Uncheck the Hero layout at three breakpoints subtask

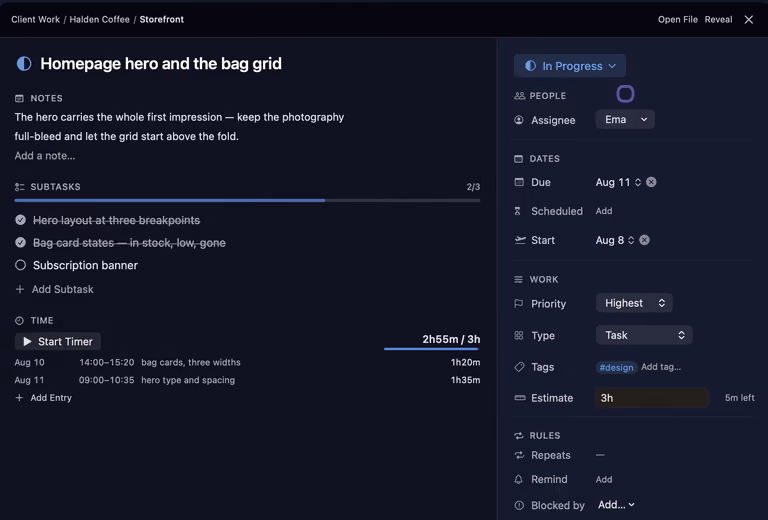(20, 220)
